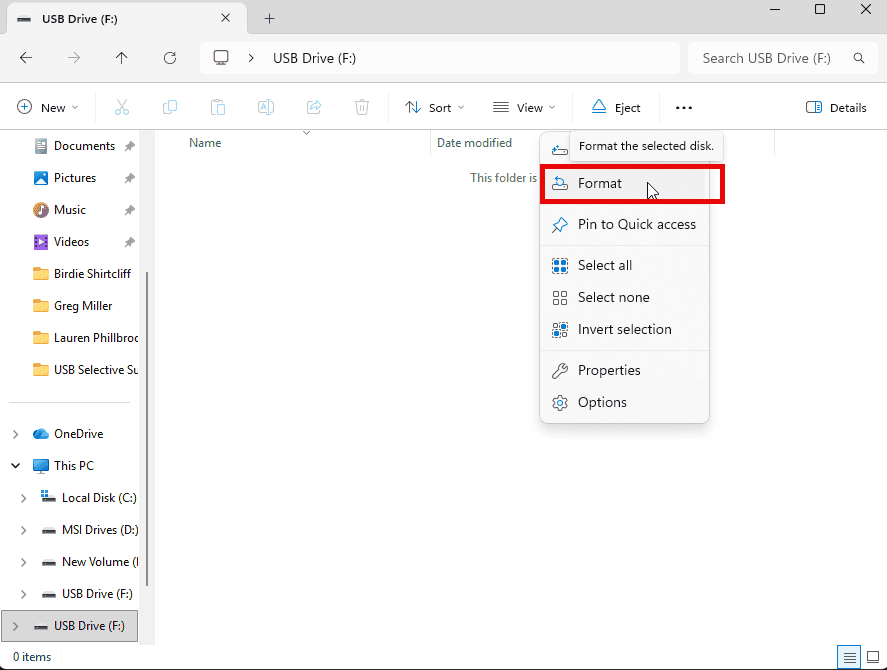
Task: Click the Share icon in toolbar
Action: (x=314, y=107)
